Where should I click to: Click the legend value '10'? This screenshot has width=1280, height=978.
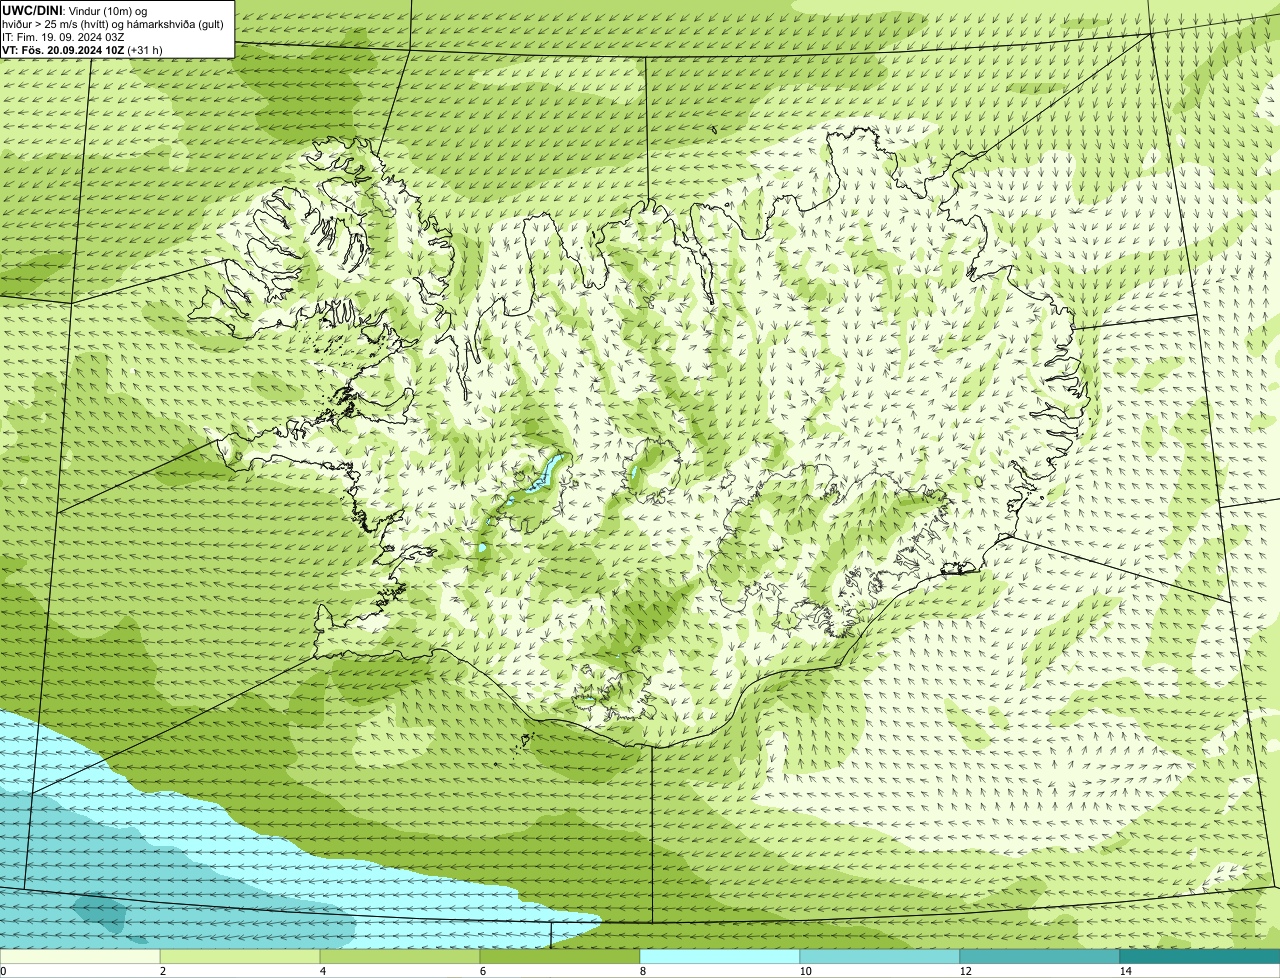point(805,971)
